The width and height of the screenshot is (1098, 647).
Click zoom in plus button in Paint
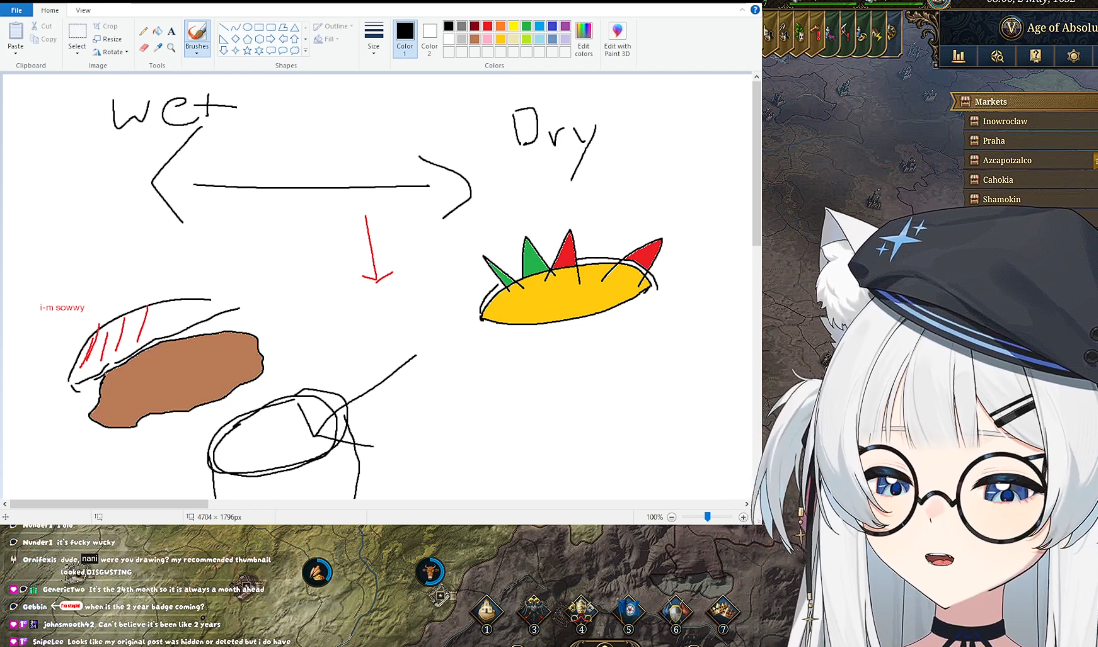(743, 517)
